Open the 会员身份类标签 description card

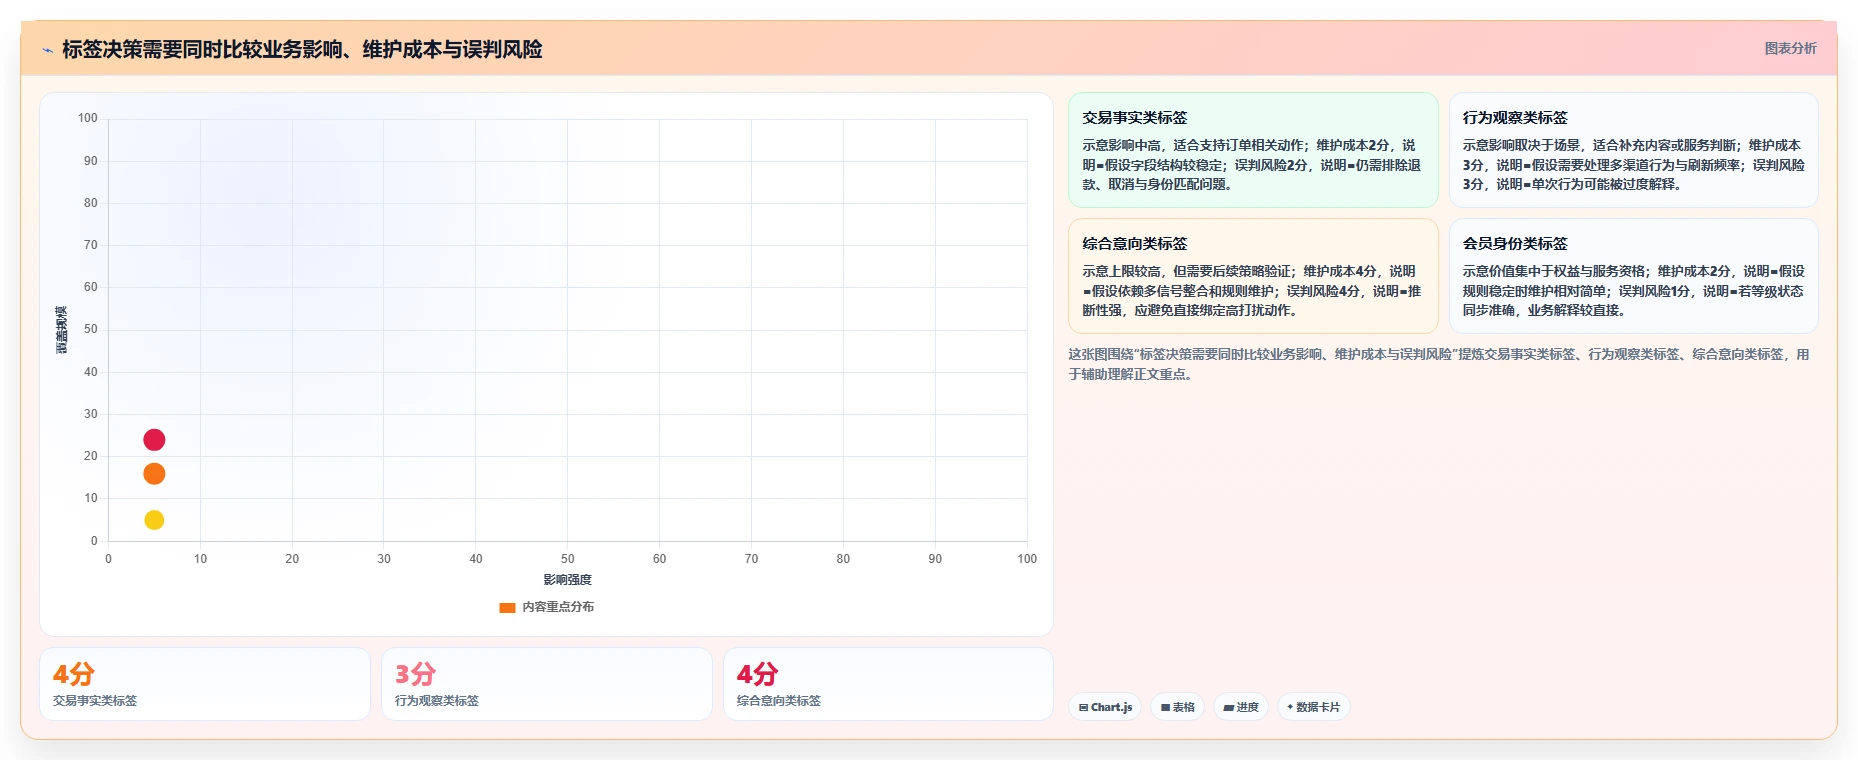pyautogui.click(x=1633, y=276)
